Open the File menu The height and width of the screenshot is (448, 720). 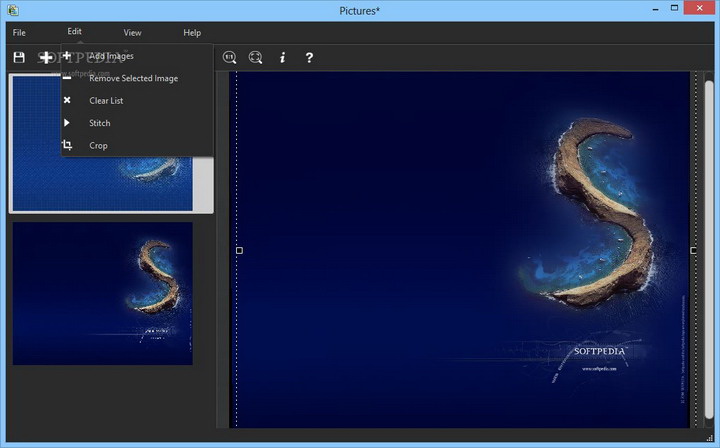[19, 33]
